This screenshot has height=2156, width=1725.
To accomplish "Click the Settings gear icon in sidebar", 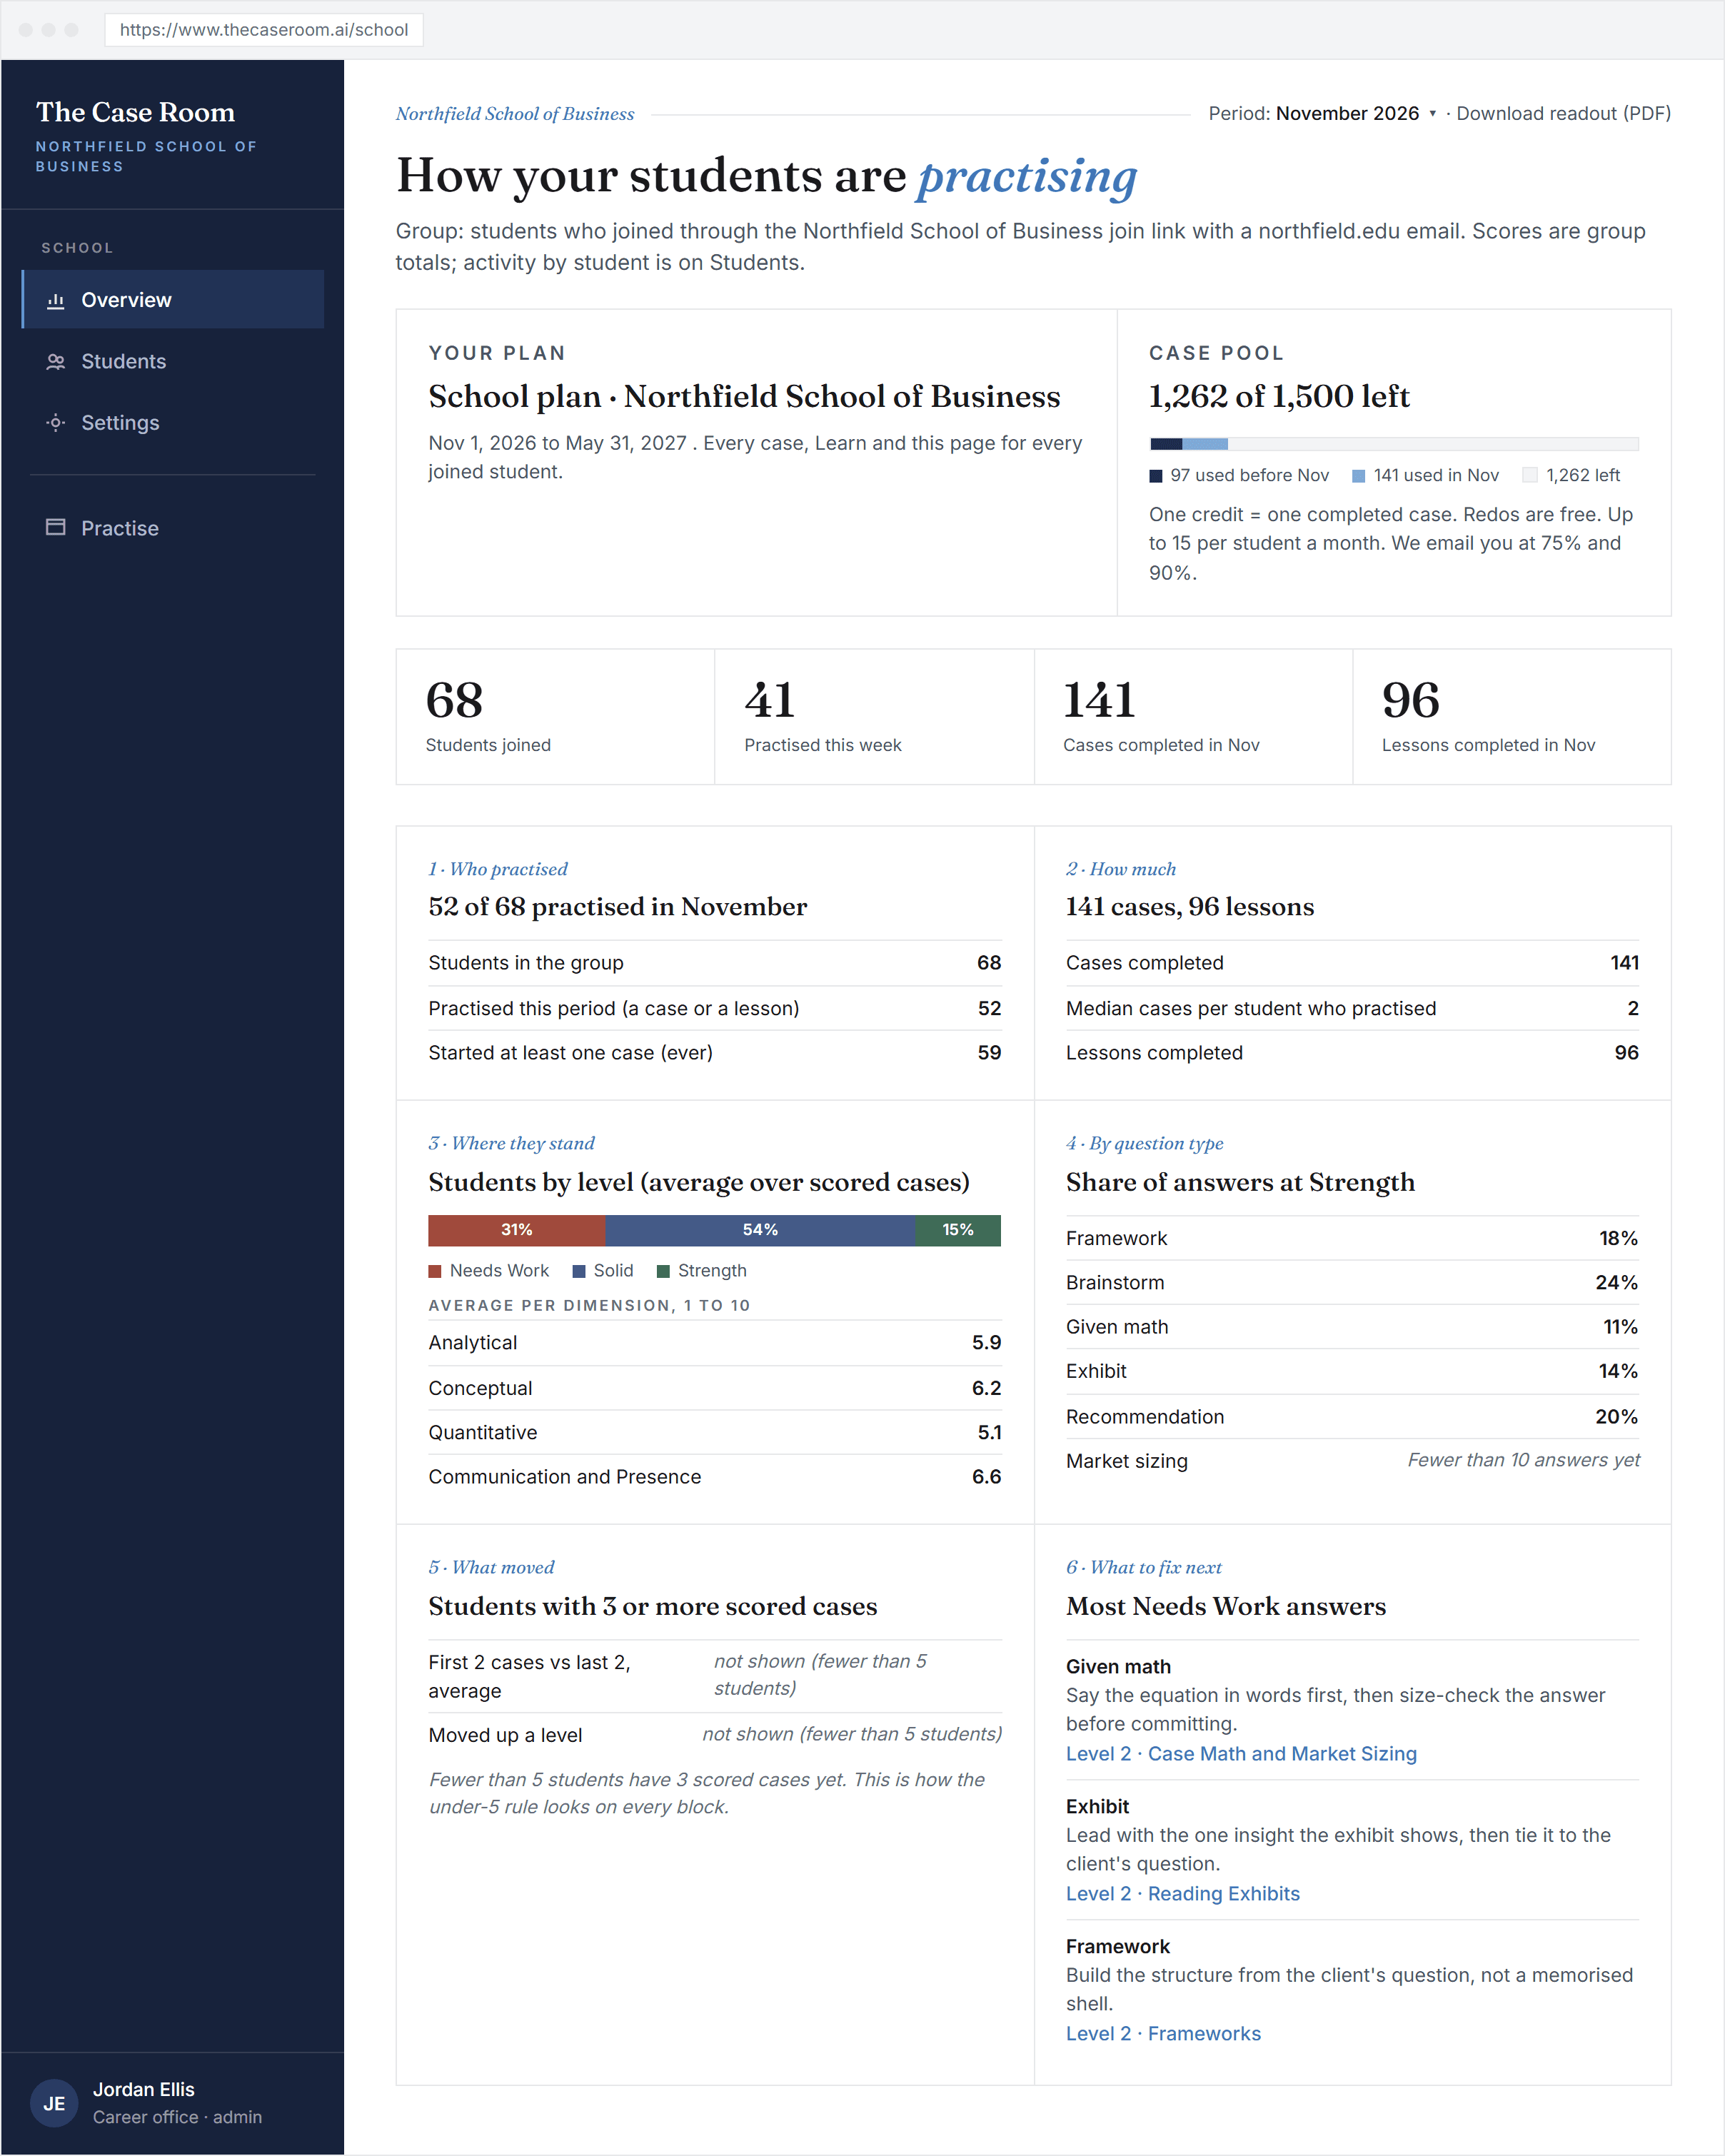I will pos(56,422).
